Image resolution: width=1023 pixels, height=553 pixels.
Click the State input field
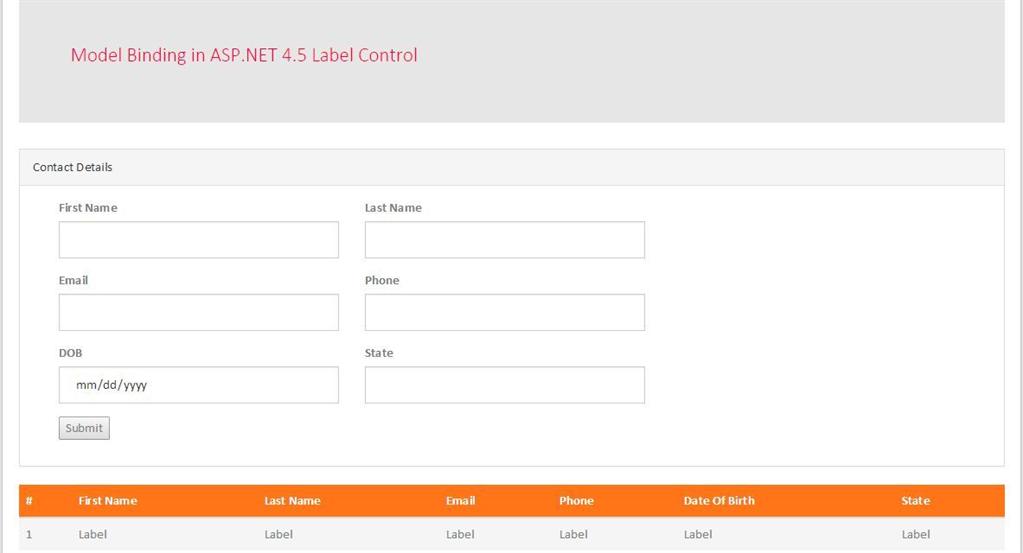coord(504,385)
